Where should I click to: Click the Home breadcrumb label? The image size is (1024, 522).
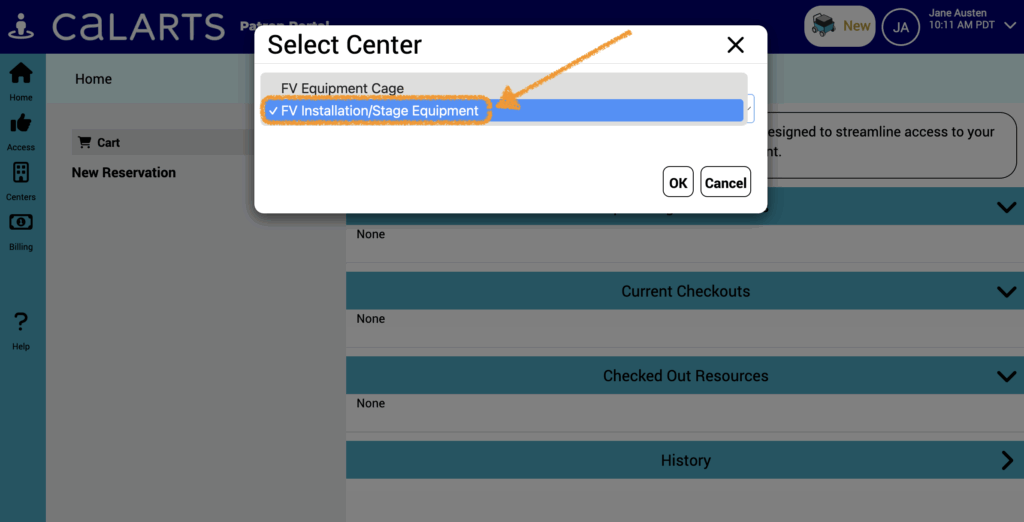(x=93, y=79)
